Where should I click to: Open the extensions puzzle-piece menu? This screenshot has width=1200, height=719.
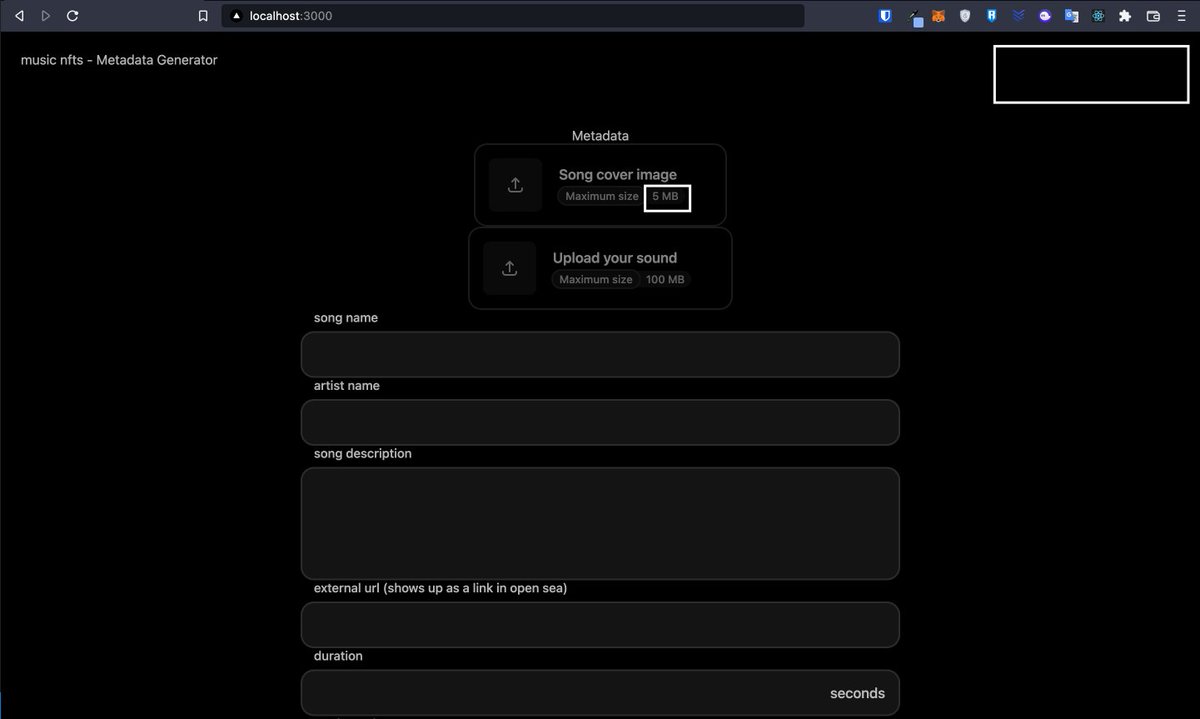(x=1125, y=16)
